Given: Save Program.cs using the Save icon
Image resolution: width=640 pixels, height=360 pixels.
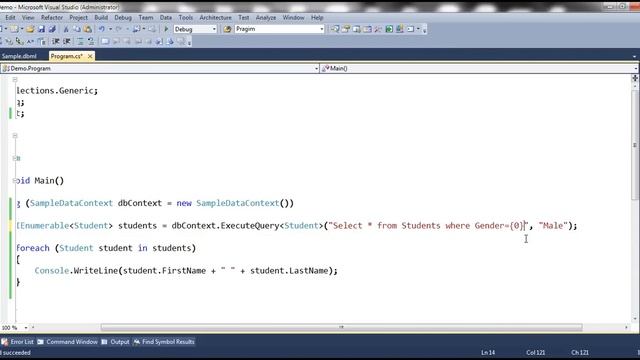Looking at the screenshot, I should pyautogui.click(x=41, y=29).
